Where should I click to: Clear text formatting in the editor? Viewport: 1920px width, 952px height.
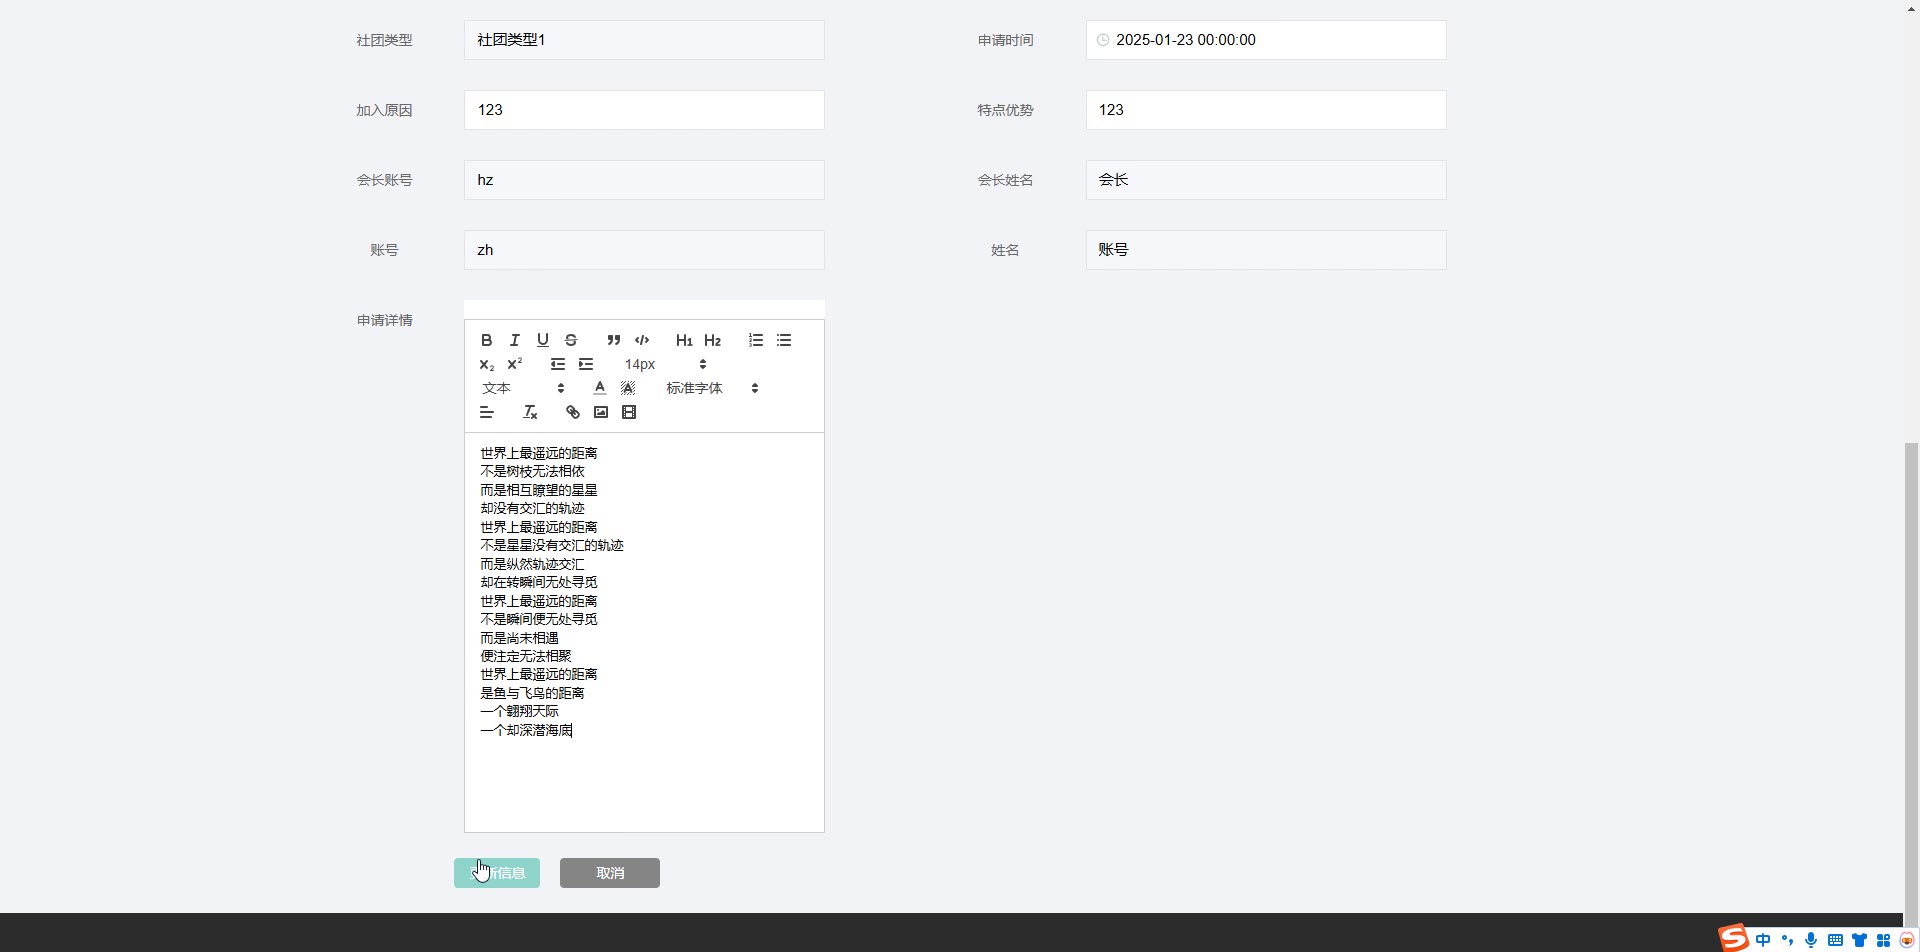[x=530, y=412]
